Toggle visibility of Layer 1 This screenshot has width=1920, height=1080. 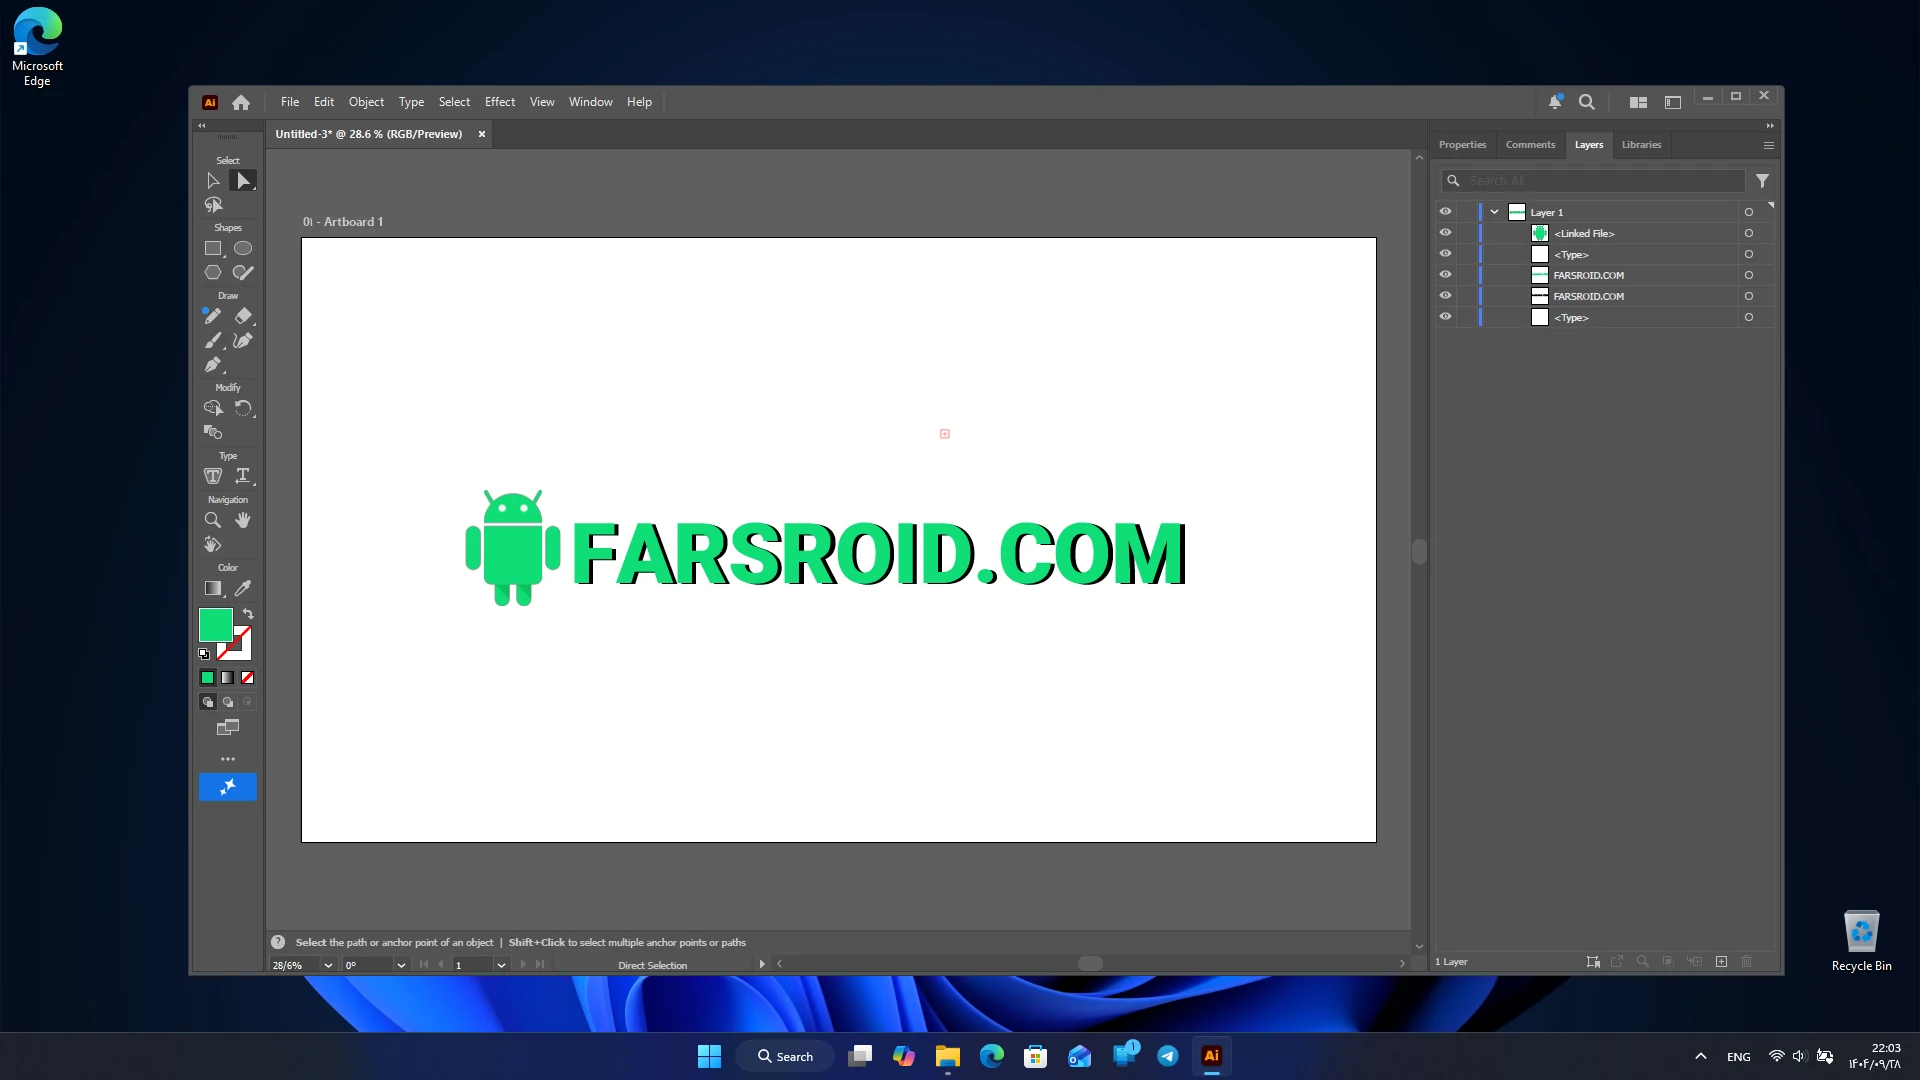tap(1445, 212)
